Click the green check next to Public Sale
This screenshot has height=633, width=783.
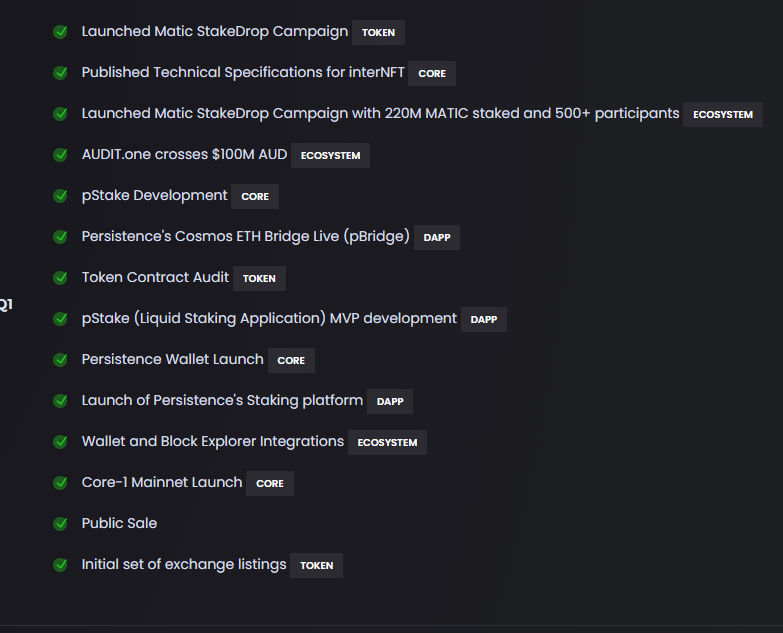point(61,524)
